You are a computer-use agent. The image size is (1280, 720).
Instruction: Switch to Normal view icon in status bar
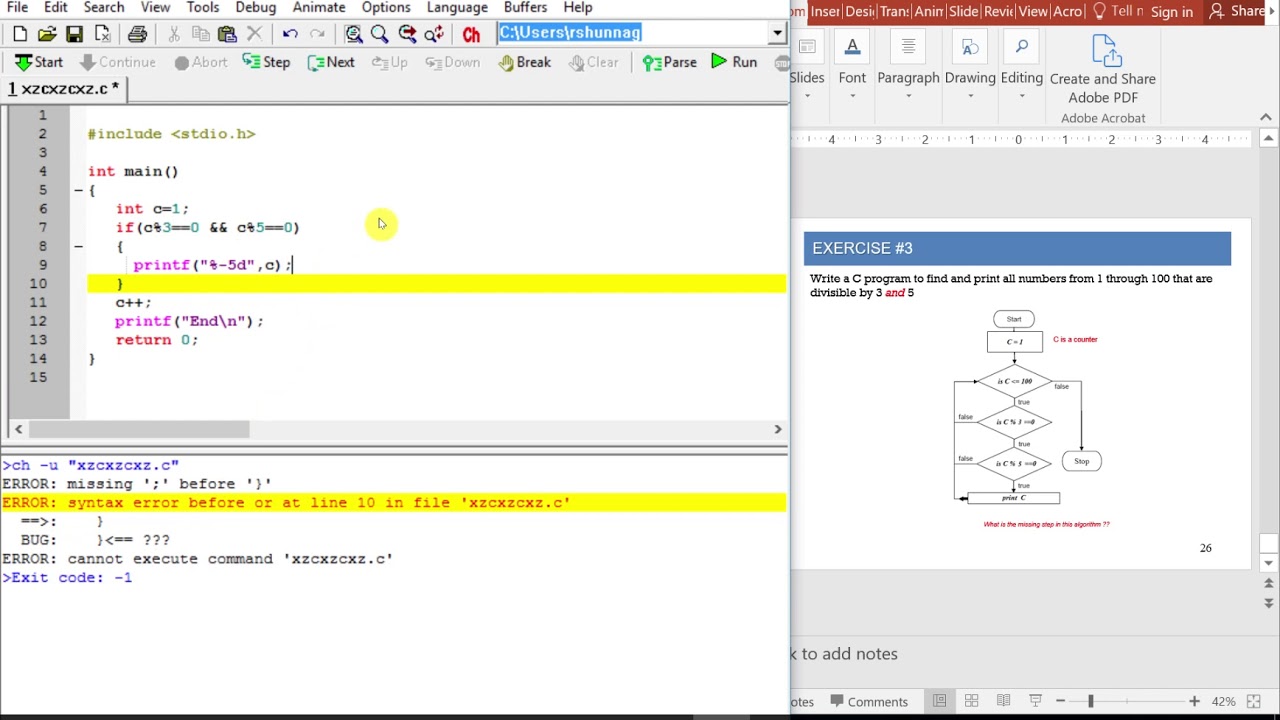[939, 701]
